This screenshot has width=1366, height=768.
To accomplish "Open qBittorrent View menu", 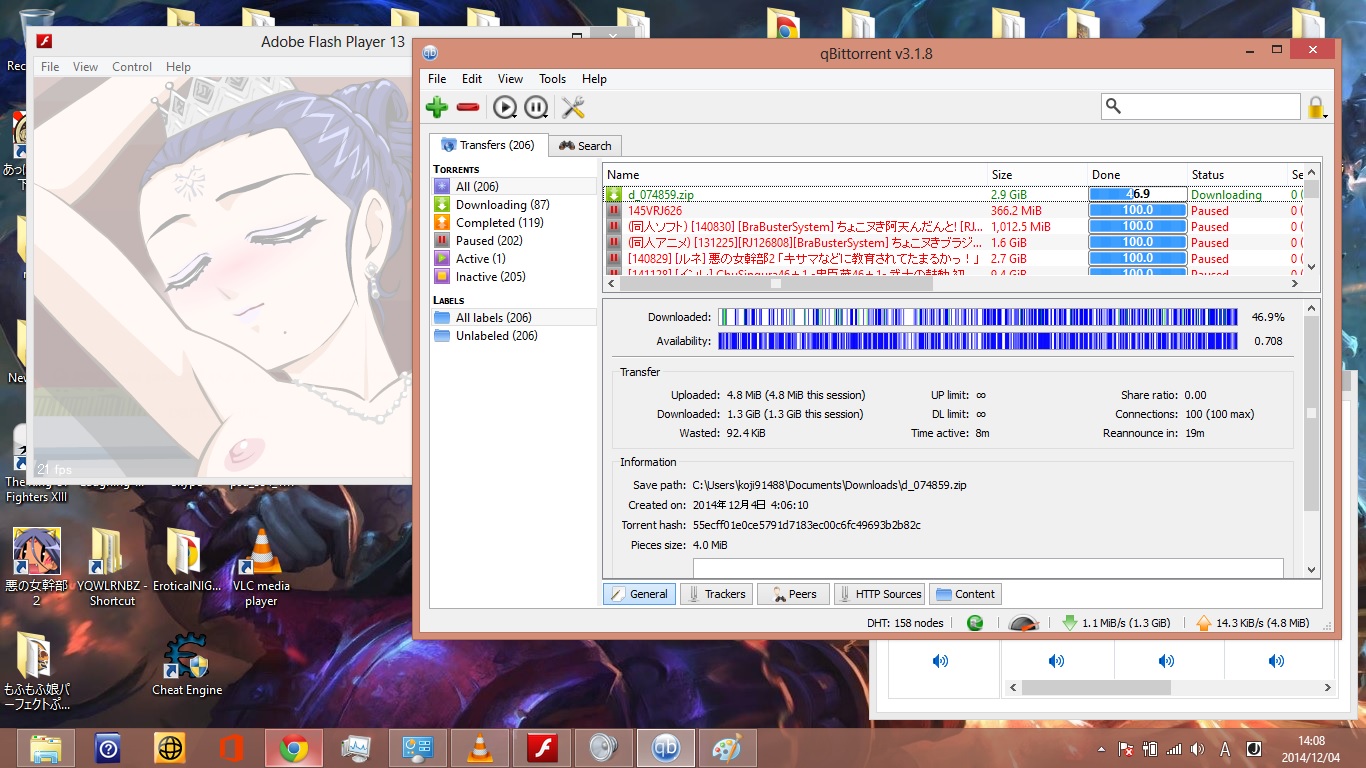I will pos(510,79).
